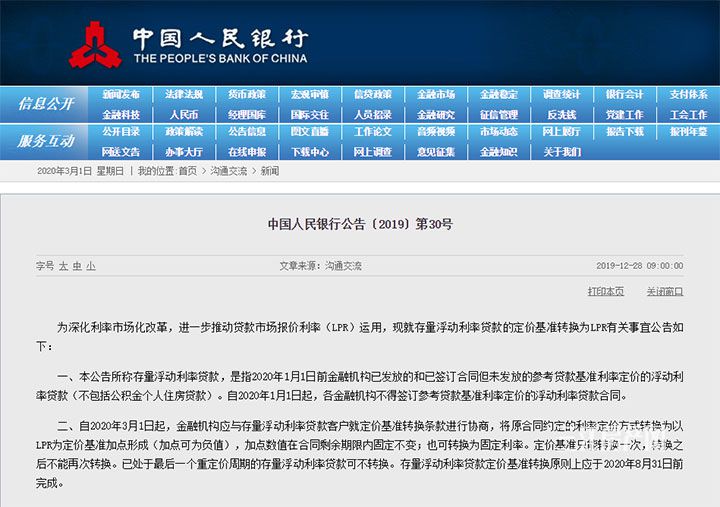Screen dimensions: 720x507
Task: Open the 金融市场 menu item
Action: [x=436, y=95]
